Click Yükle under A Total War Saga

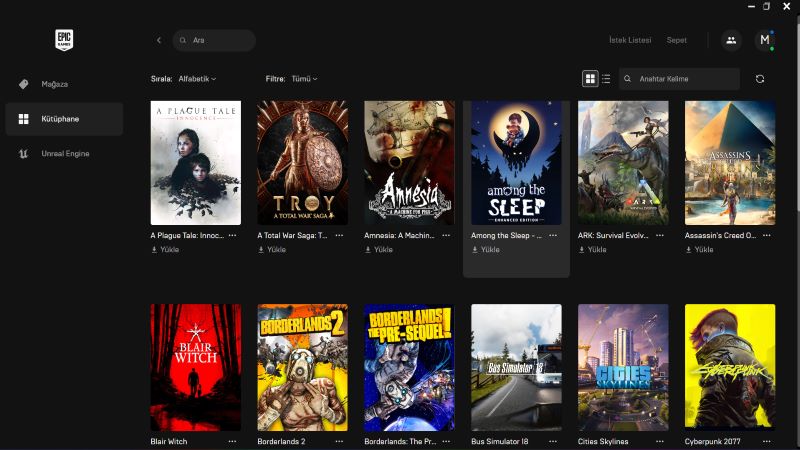(x=272, y=250)
